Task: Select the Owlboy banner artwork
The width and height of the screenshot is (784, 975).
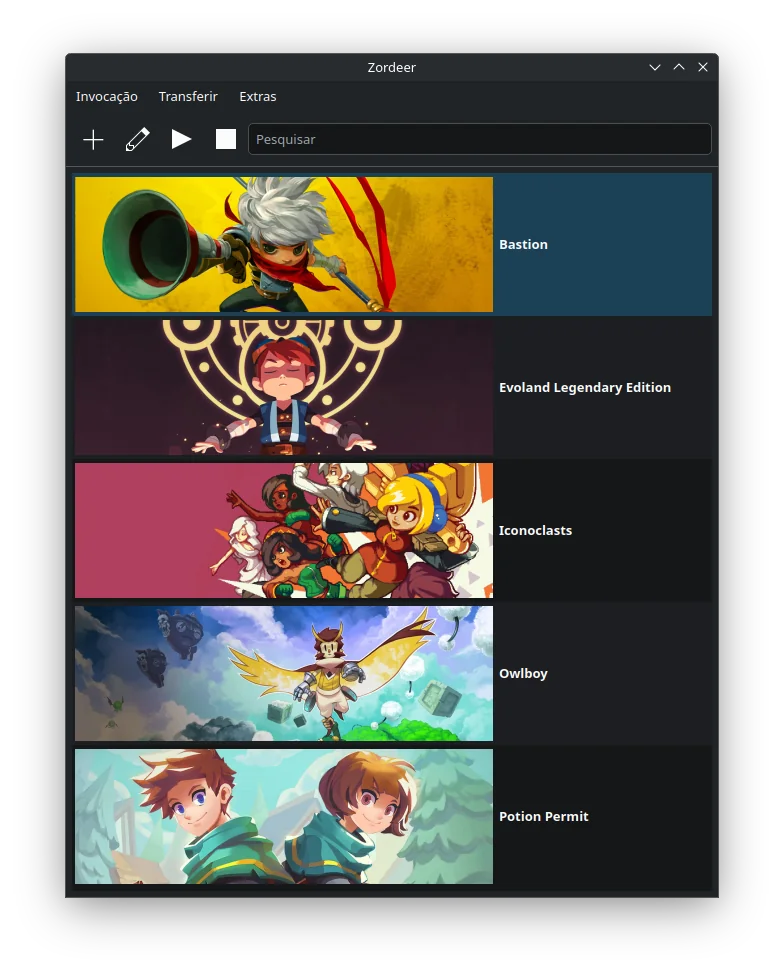Action: tap(284, 674)
